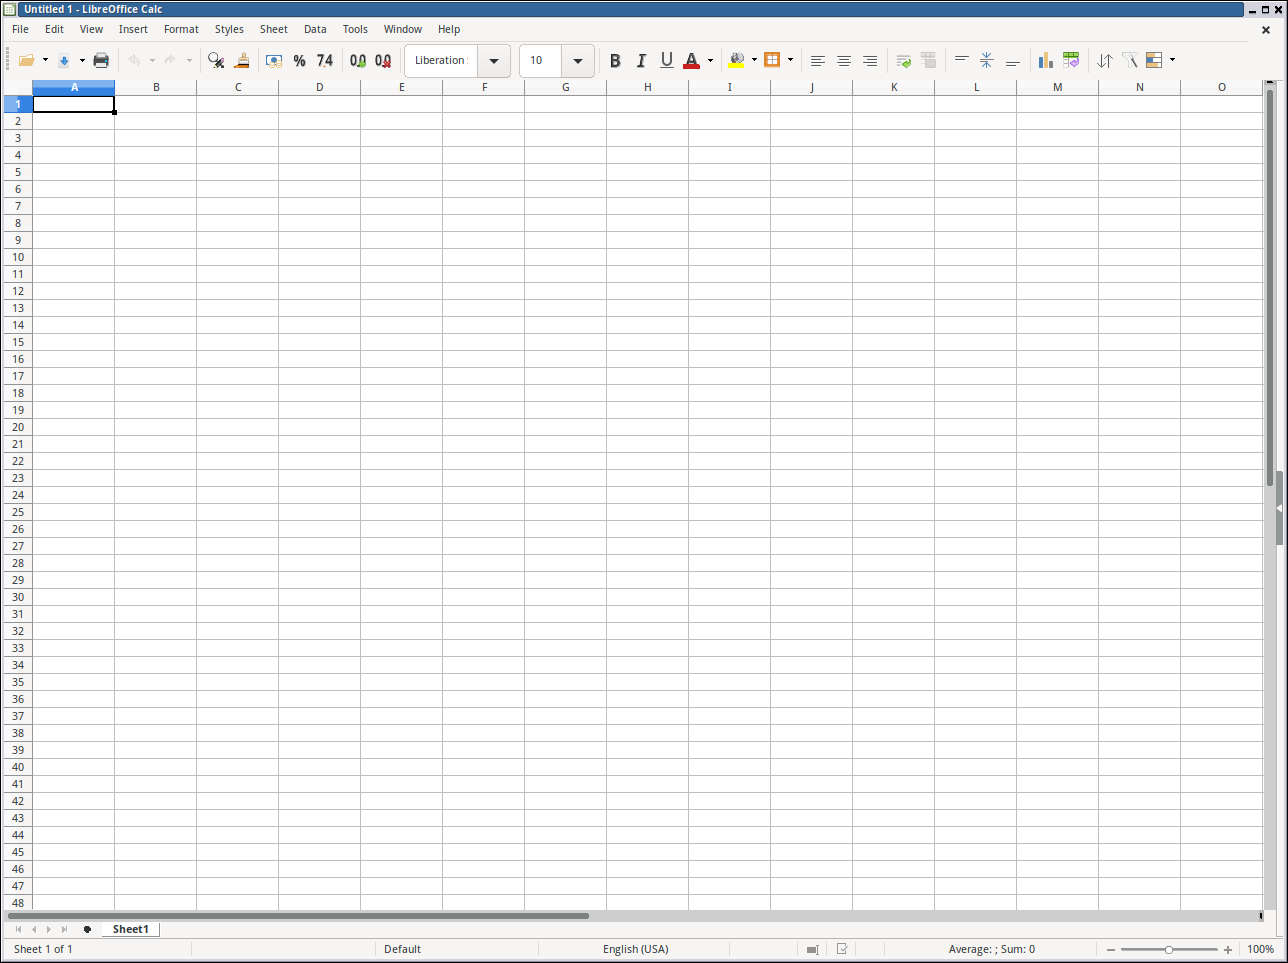This screenshot has height=963, width=1288.
Task: Click the AutoFilter funnel icon
Action: [x=1130, y=60]
